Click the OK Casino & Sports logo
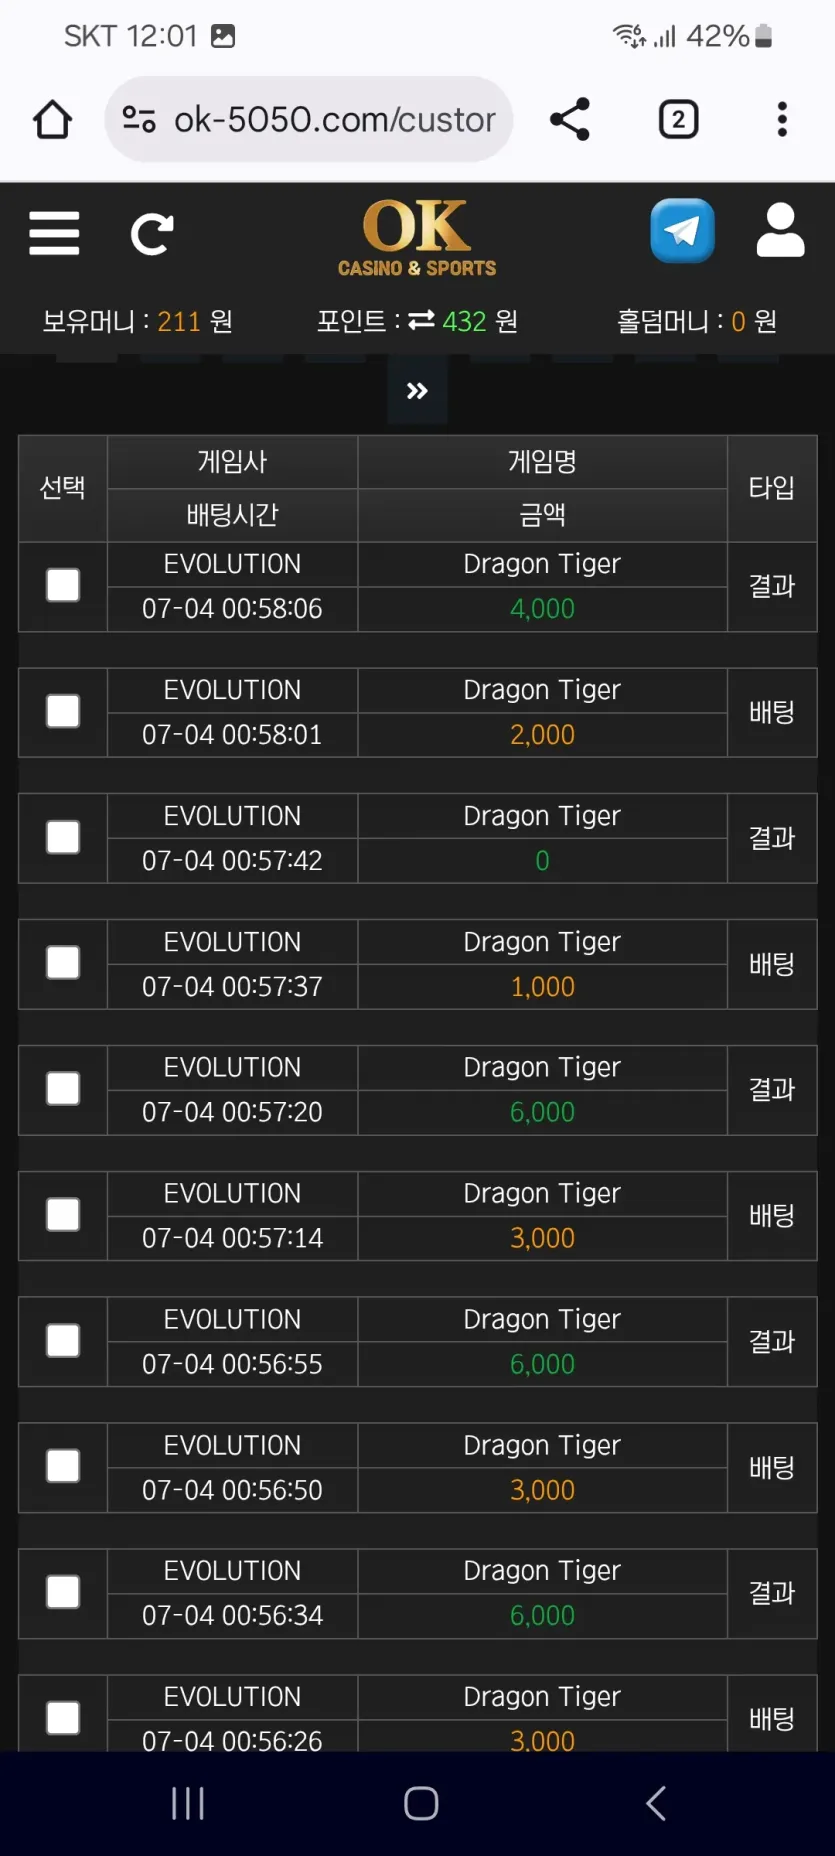Screen dimensions: 835x1856 point(417,237)
